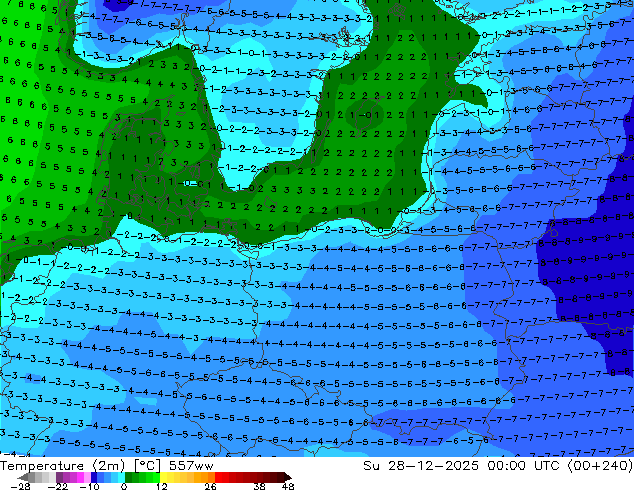Click the pink swatch in the colorbar
The height and width of the screenshot is (490, 634).
pyautogui.click(x=87, y=477)
